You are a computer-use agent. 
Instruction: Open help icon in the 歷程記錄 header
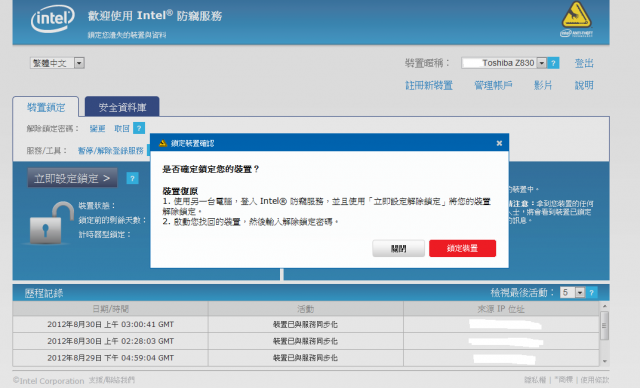(591, 293)
